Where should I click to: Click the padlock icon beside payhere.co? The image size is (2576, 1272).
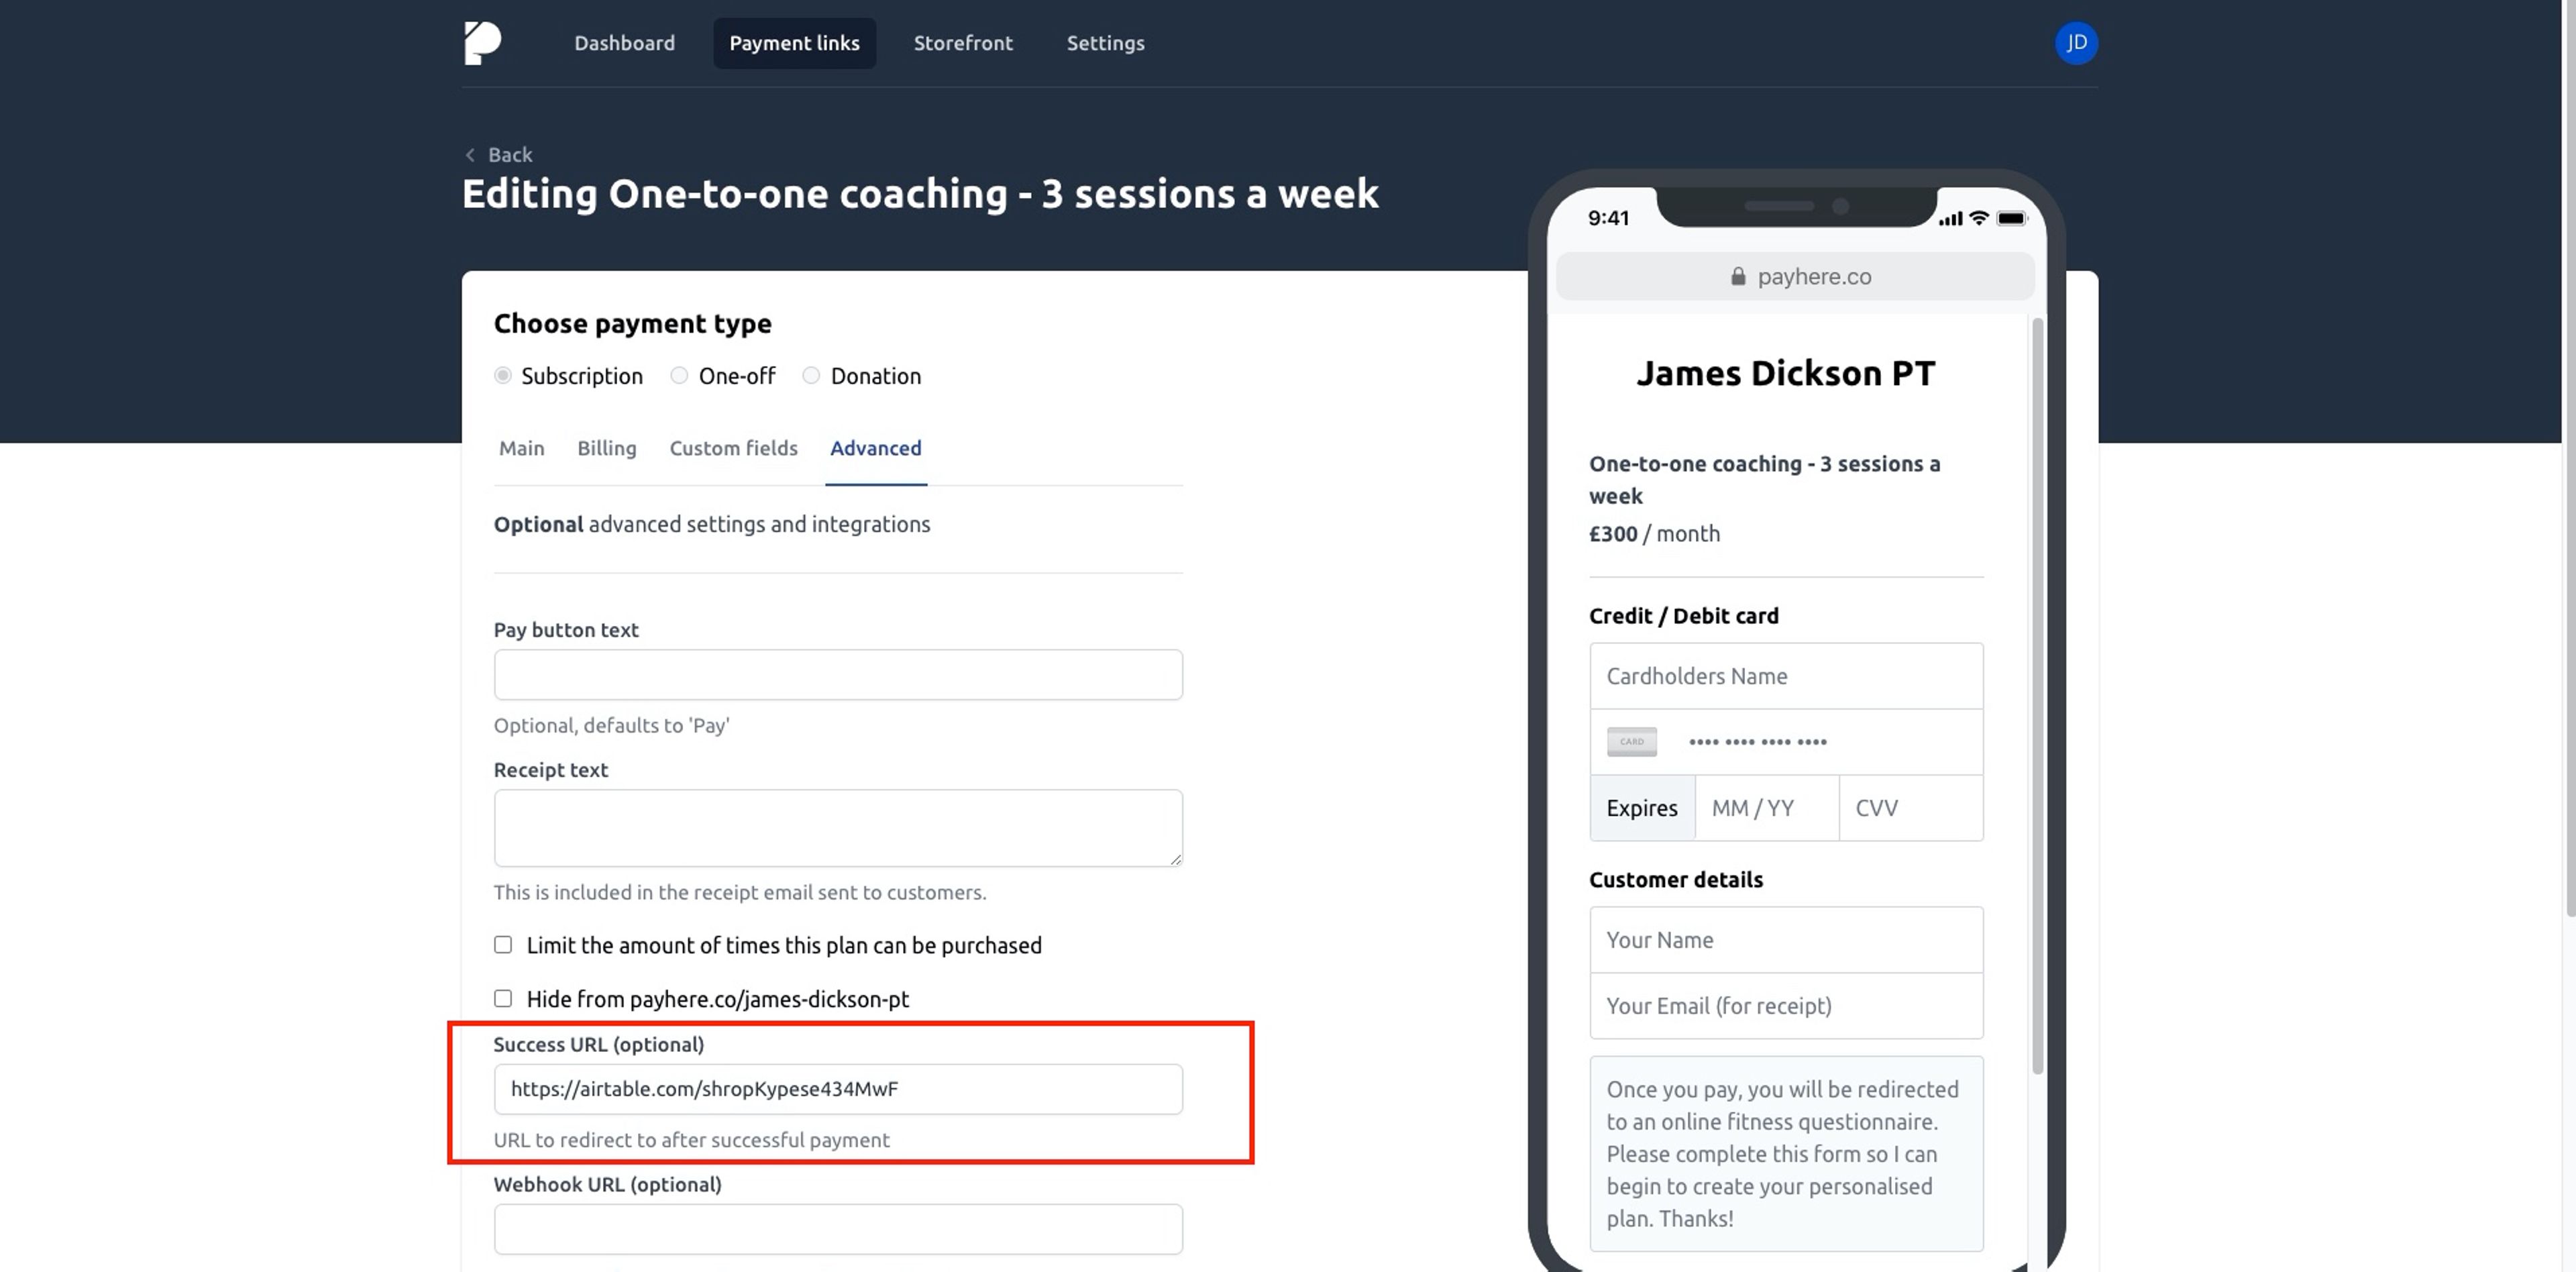pos(1738,276)
